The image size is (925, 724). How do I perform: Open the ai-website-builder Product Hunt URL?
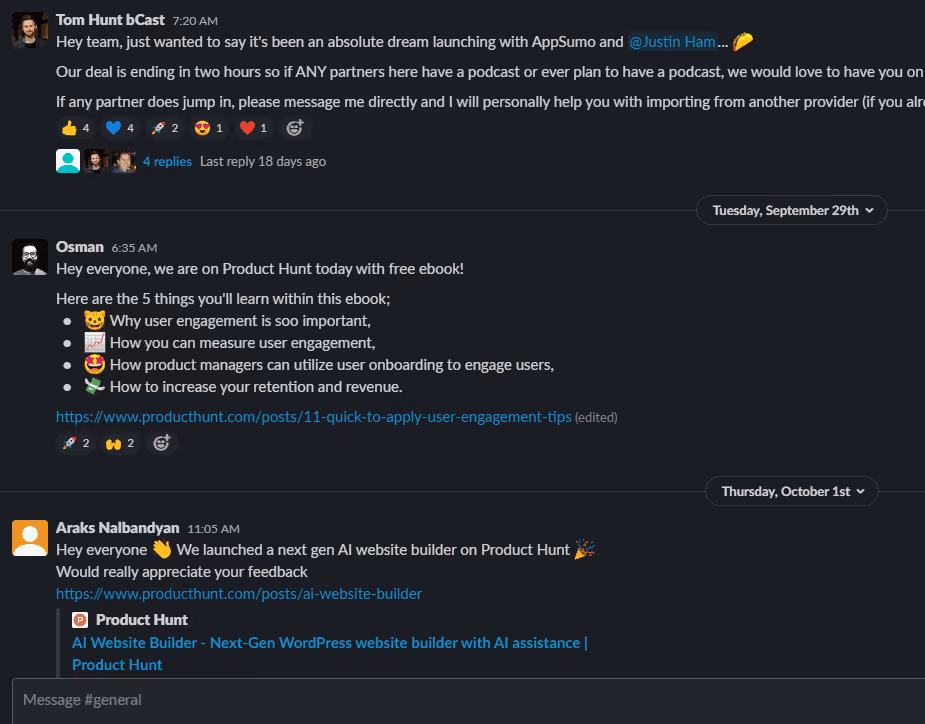tap(239, 594)
